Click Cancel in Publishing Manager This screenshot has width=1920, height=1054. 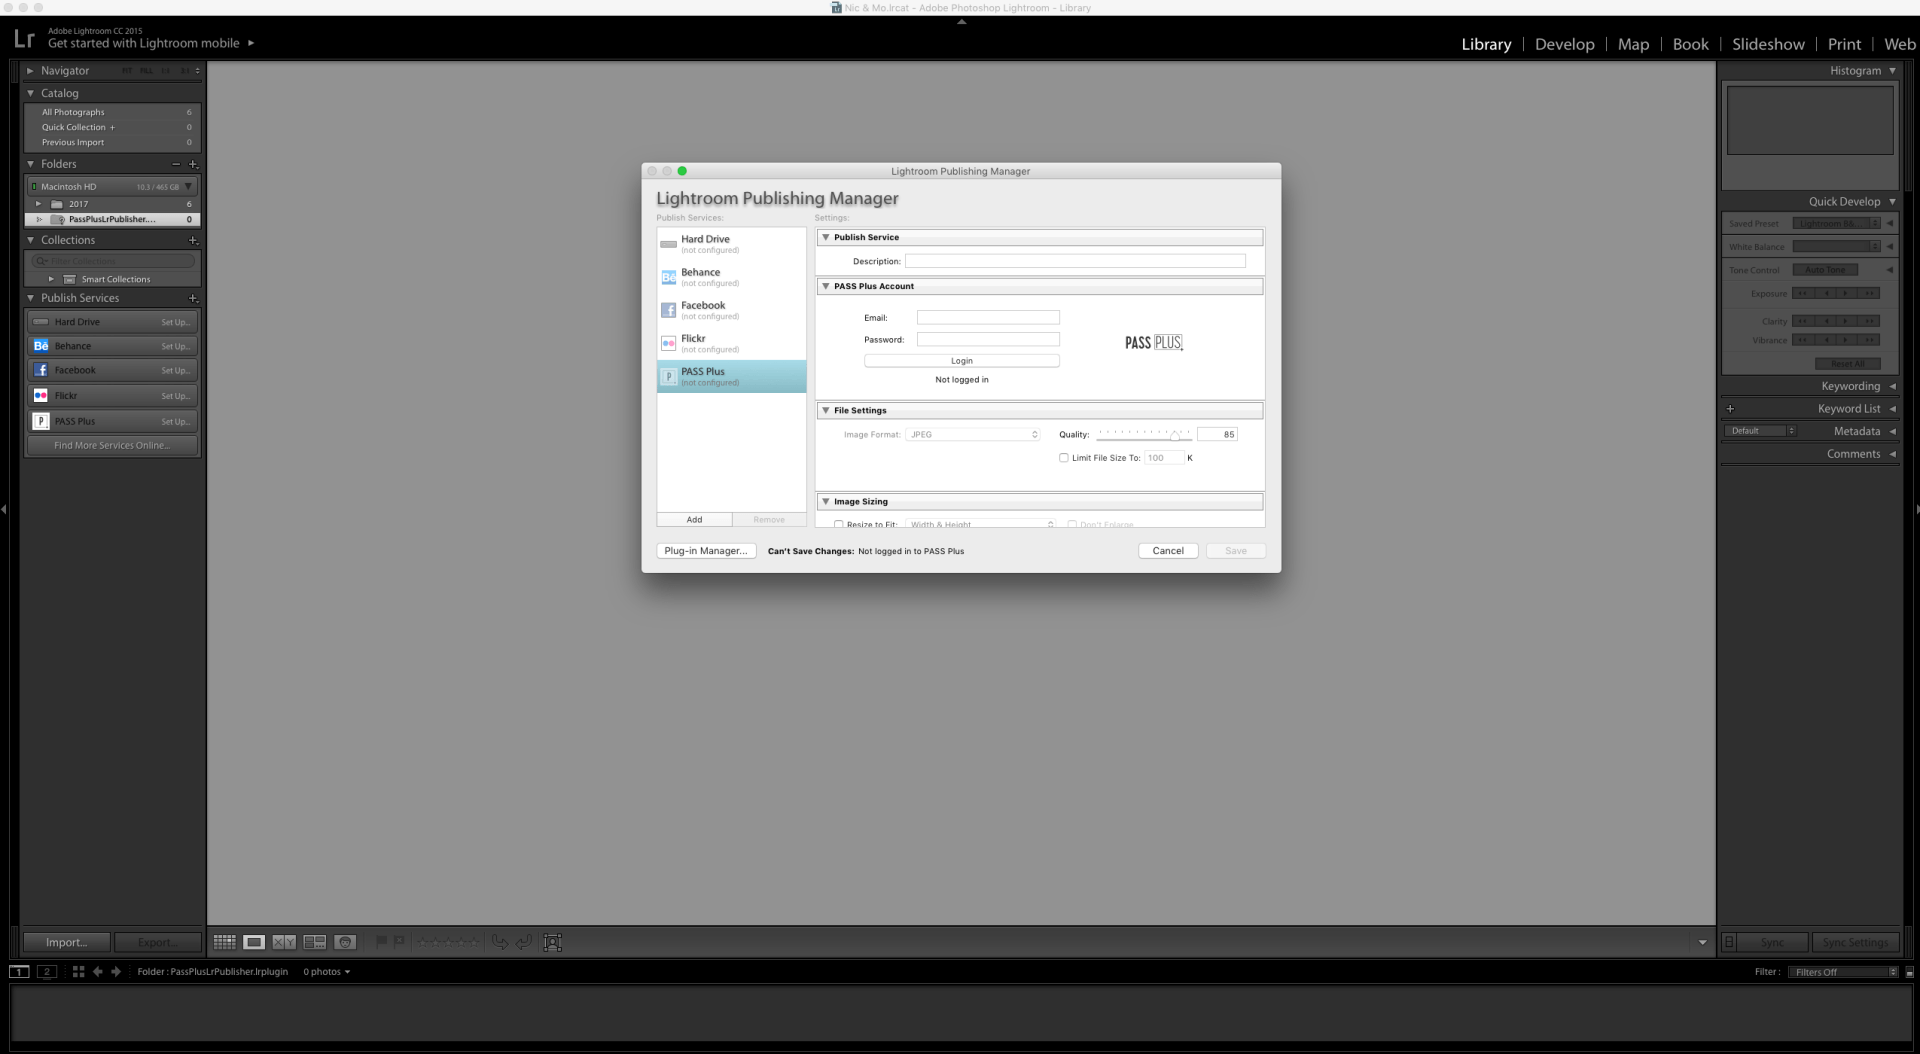pyautogui.click(x=1168, y=551)
